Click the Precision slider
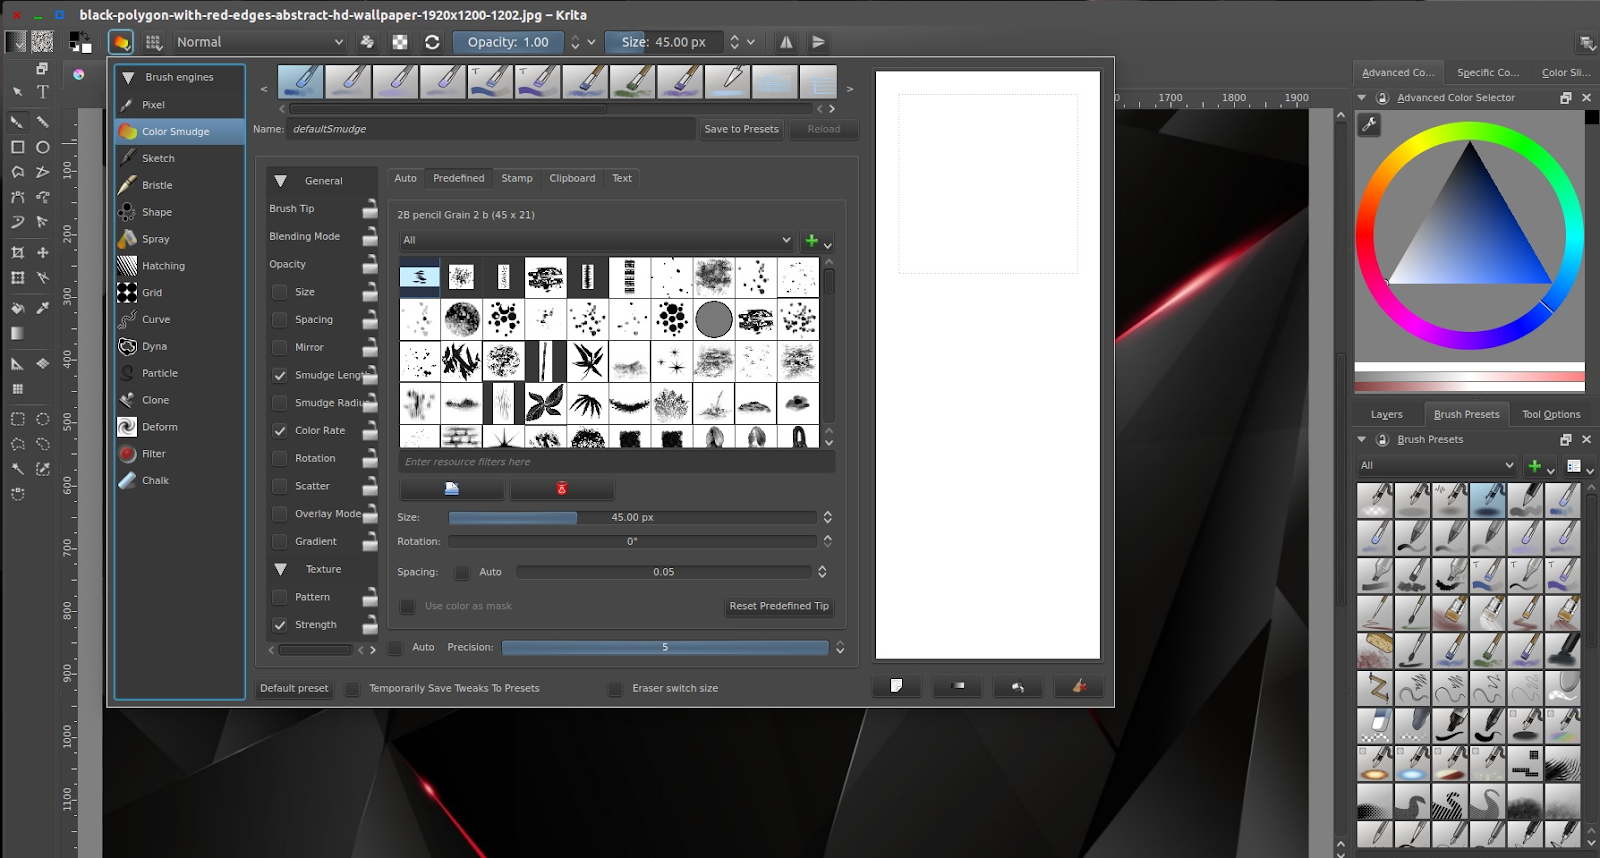The image size is (1600, 858). click(664, 648)
